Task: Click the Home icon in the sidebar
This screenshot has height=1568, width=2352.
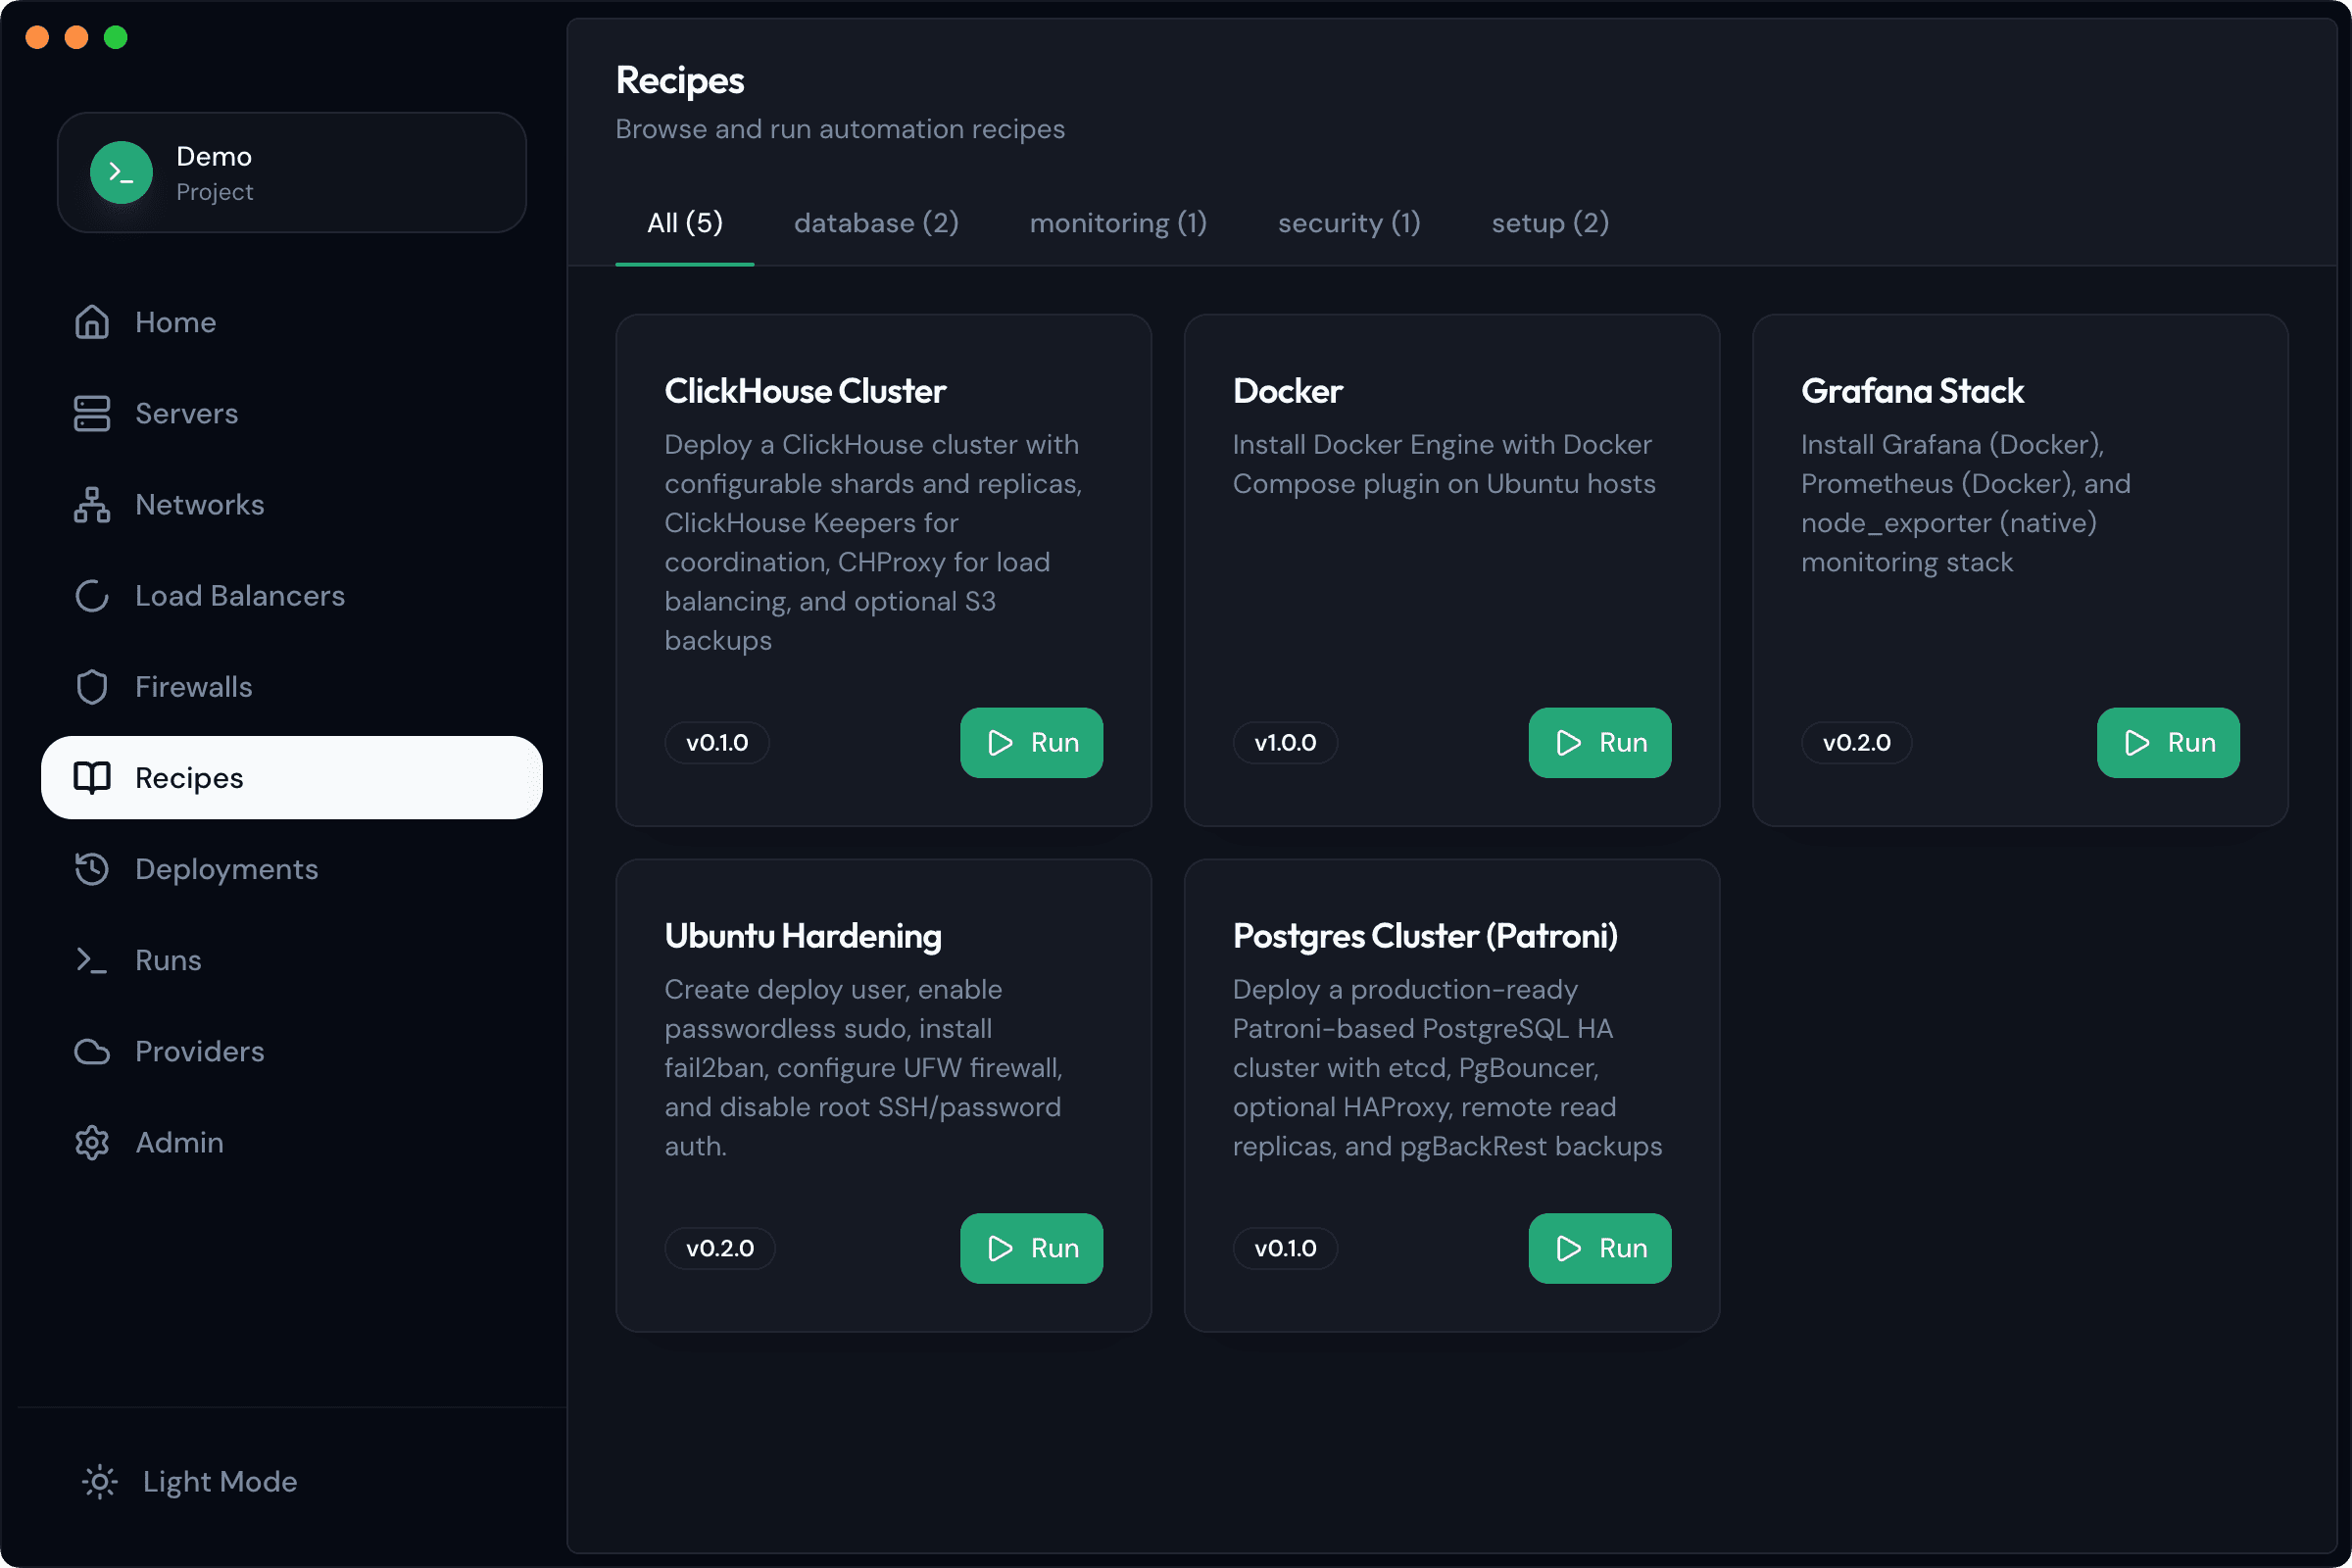Action: click(91, 322)
